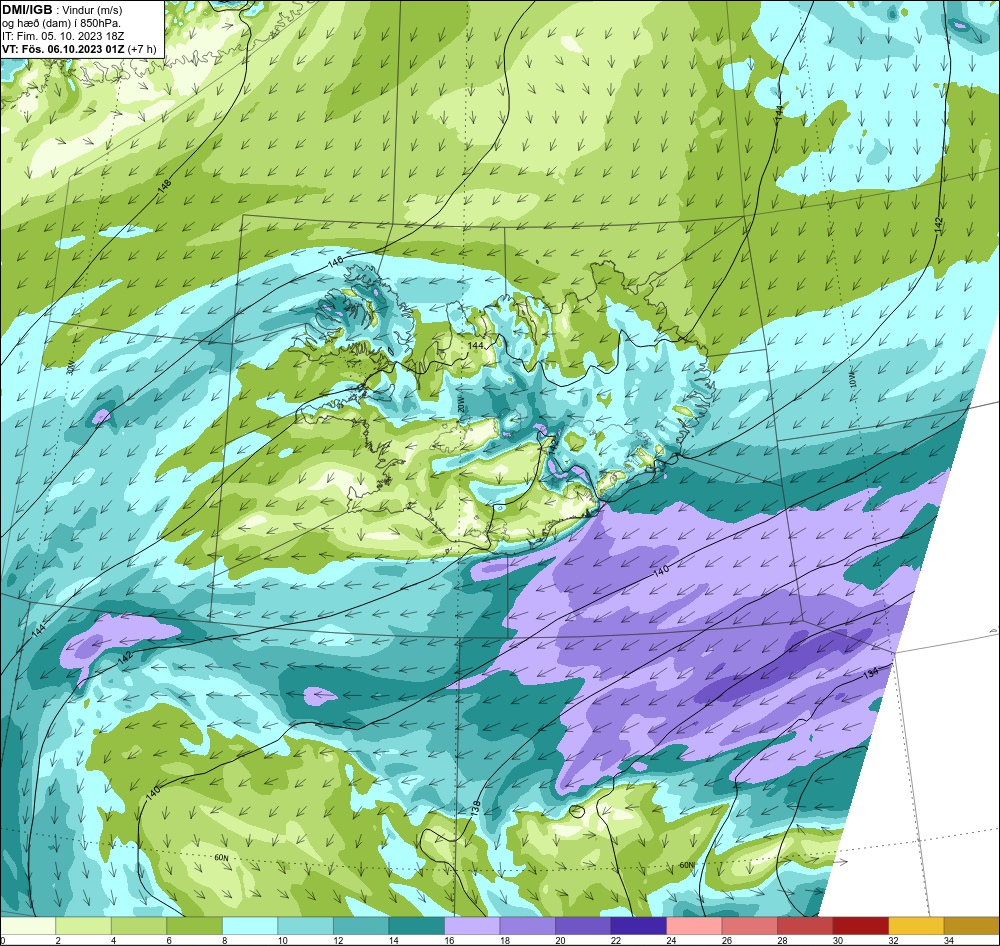Select the 6–8 m/s olive green swatch
This screenshot has height=946, width=1000.
click(195, 926)
